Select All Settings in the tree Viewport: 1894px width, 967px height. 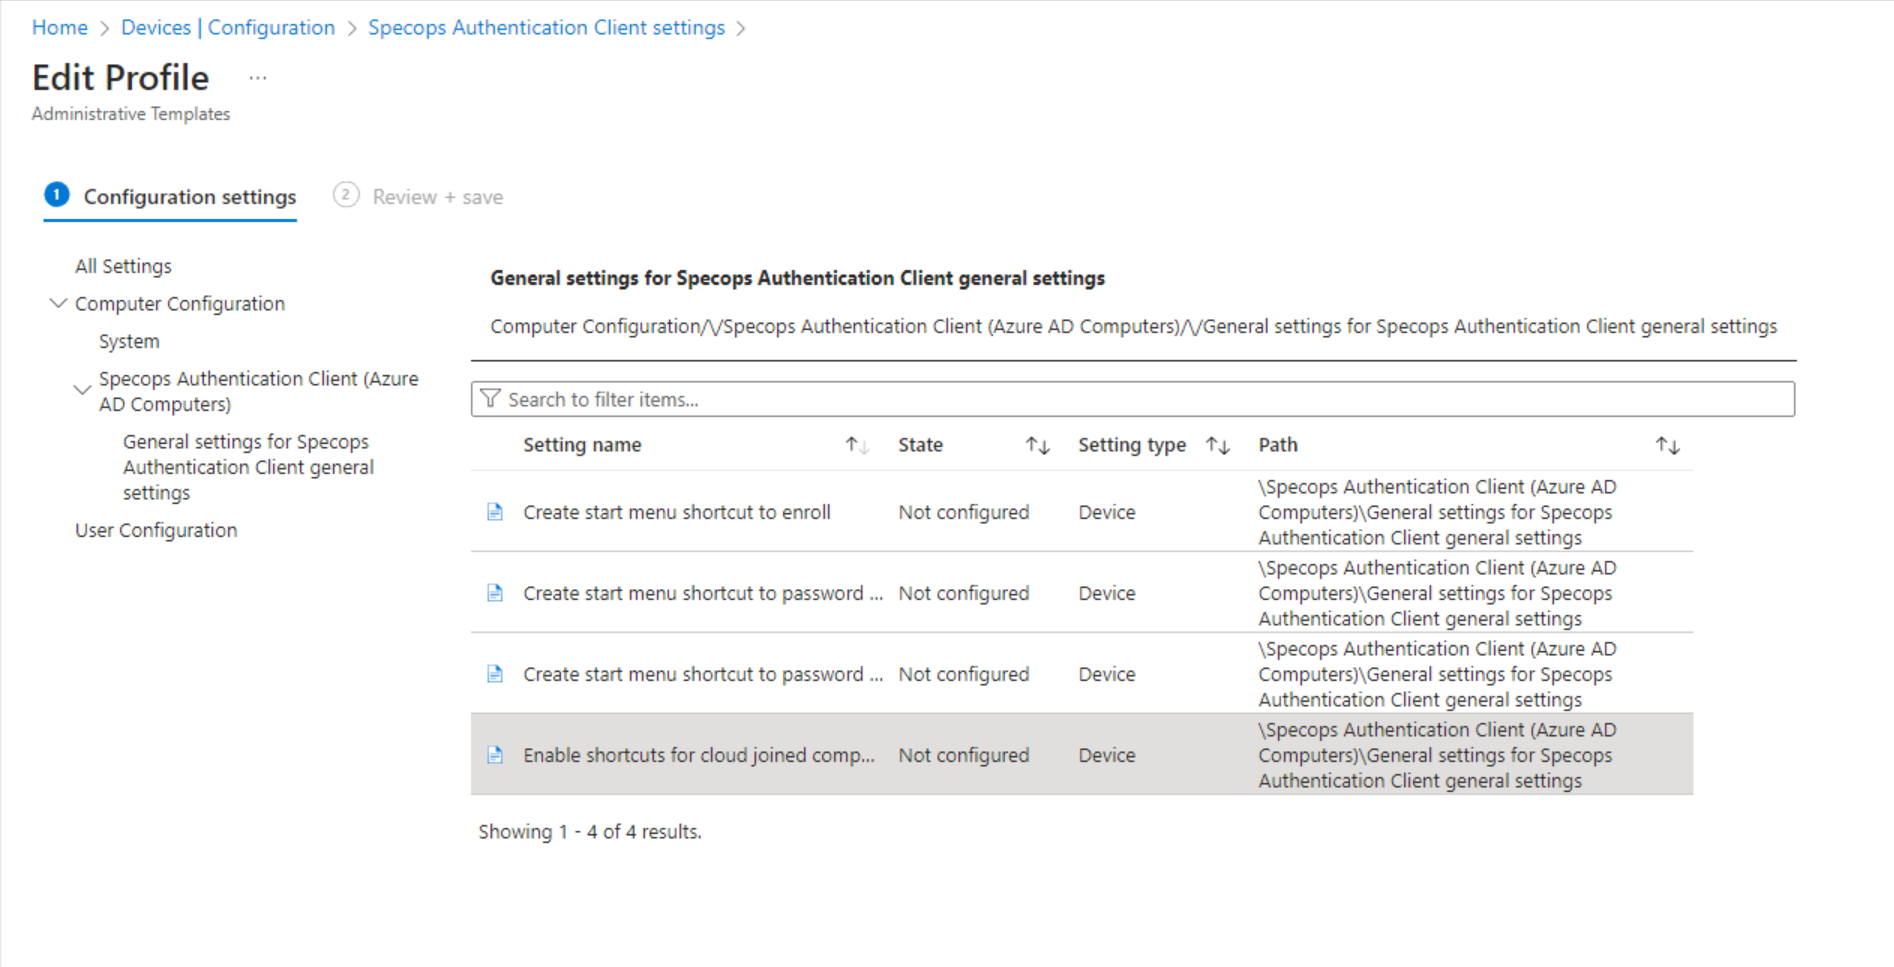coord(123,266)
